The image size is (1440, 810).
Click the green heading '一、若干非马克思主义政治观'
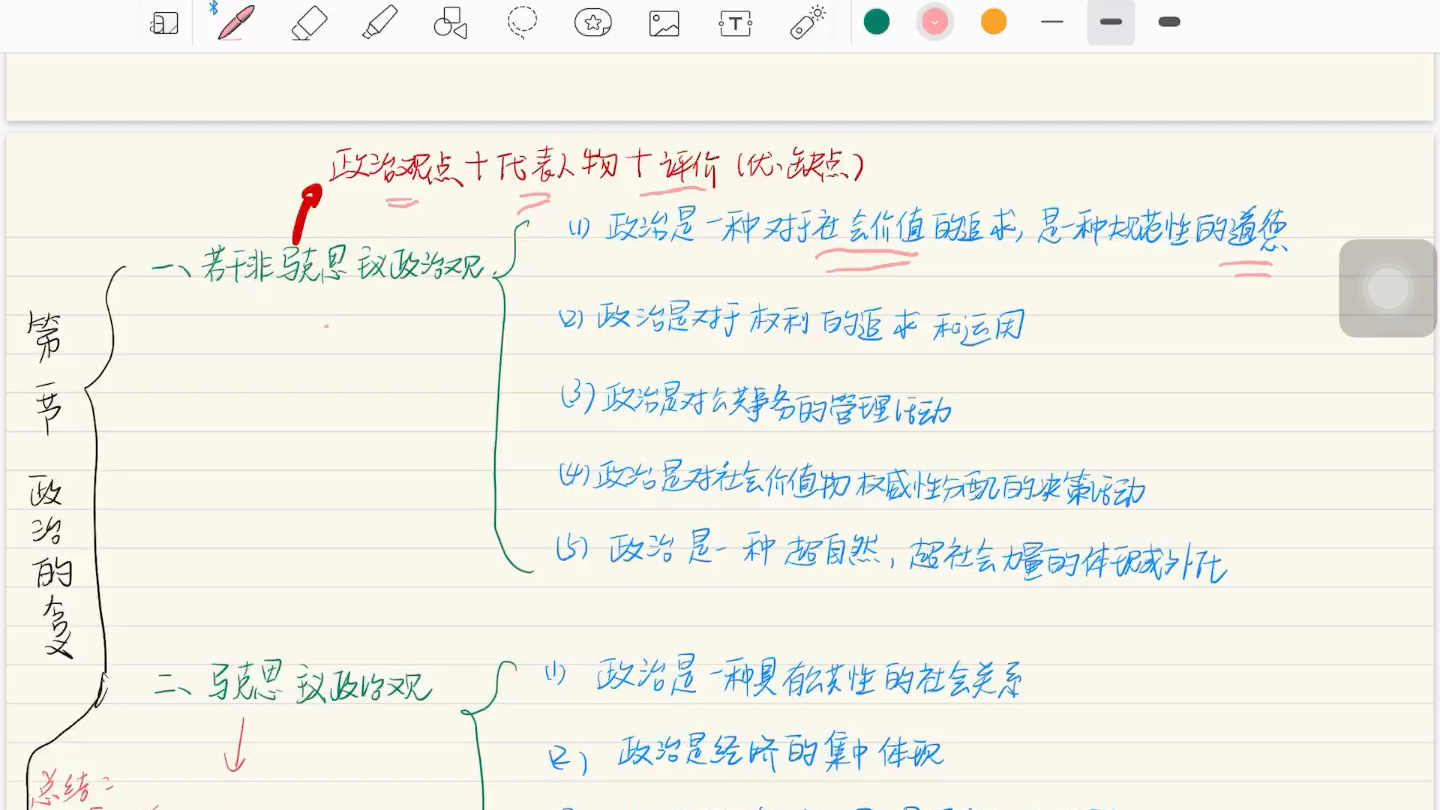click(317, 264)
